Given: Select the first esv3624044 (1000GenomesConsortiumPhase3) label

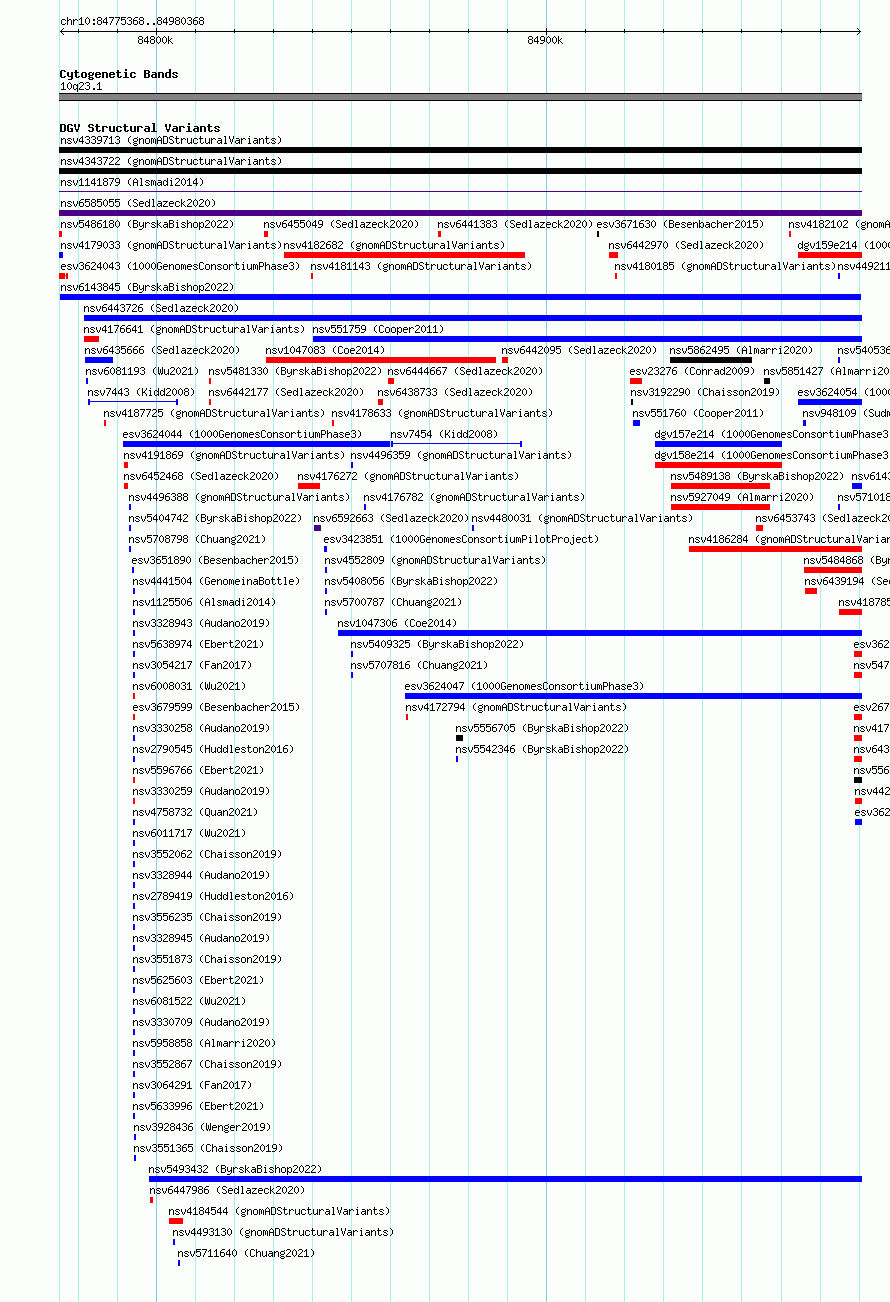Looking at the screenshot, I should [243, 434].
